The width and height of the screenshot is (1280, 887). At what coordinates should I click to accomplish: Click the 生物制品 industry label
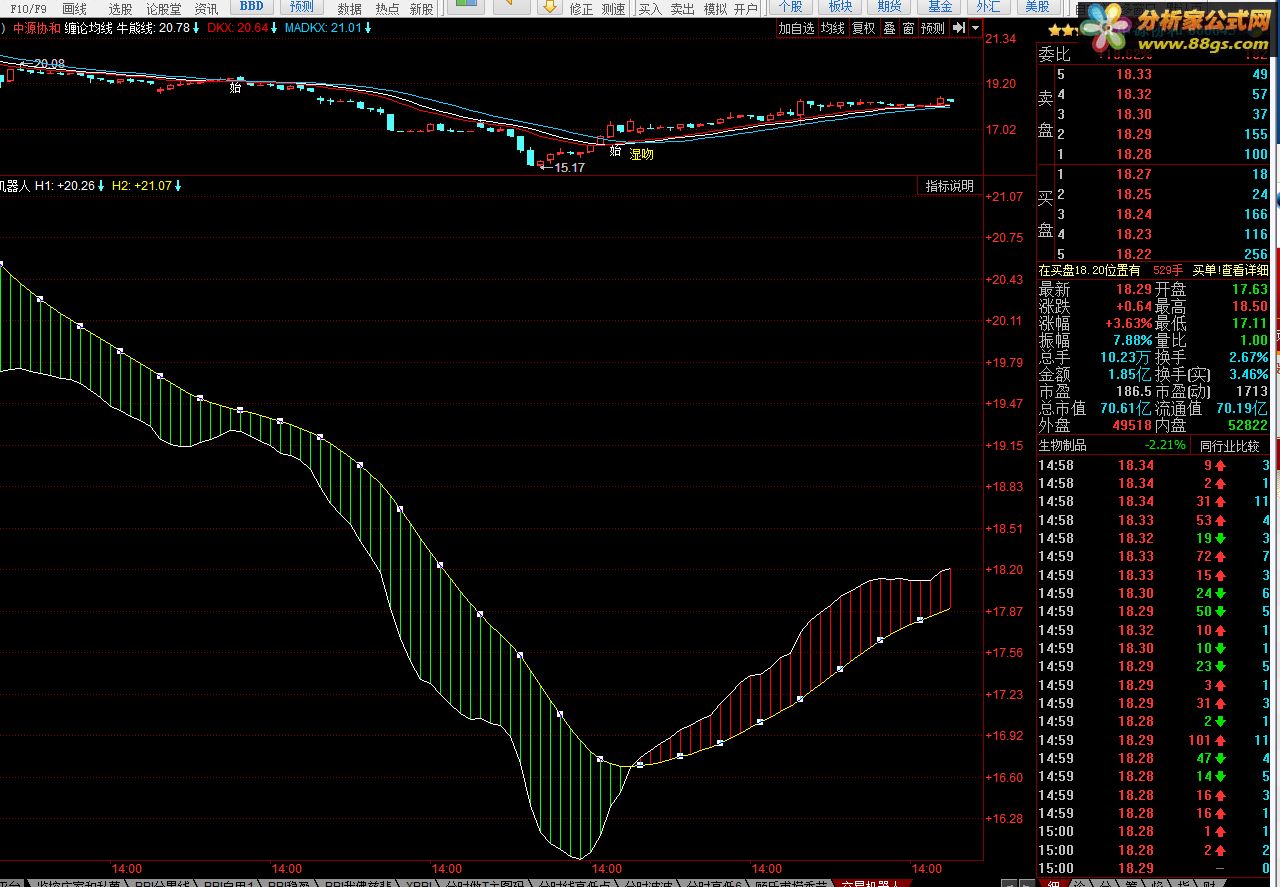1063,445
